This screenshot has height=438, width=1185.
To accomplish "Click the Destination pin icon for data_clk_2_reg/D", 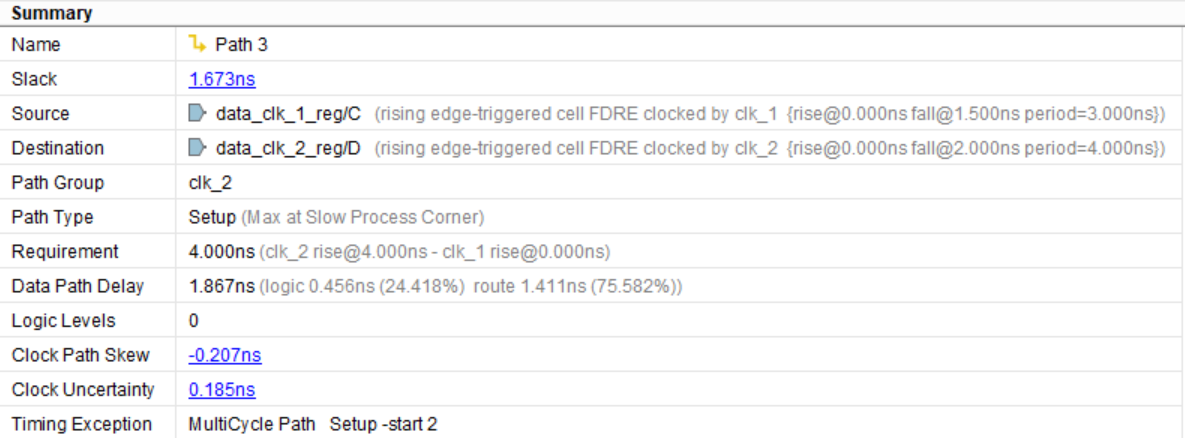I will (196, 148).
